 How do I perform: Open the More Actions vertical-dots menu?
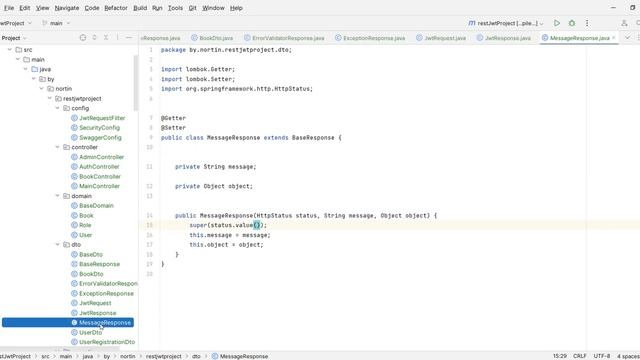(x=587, y=23)
